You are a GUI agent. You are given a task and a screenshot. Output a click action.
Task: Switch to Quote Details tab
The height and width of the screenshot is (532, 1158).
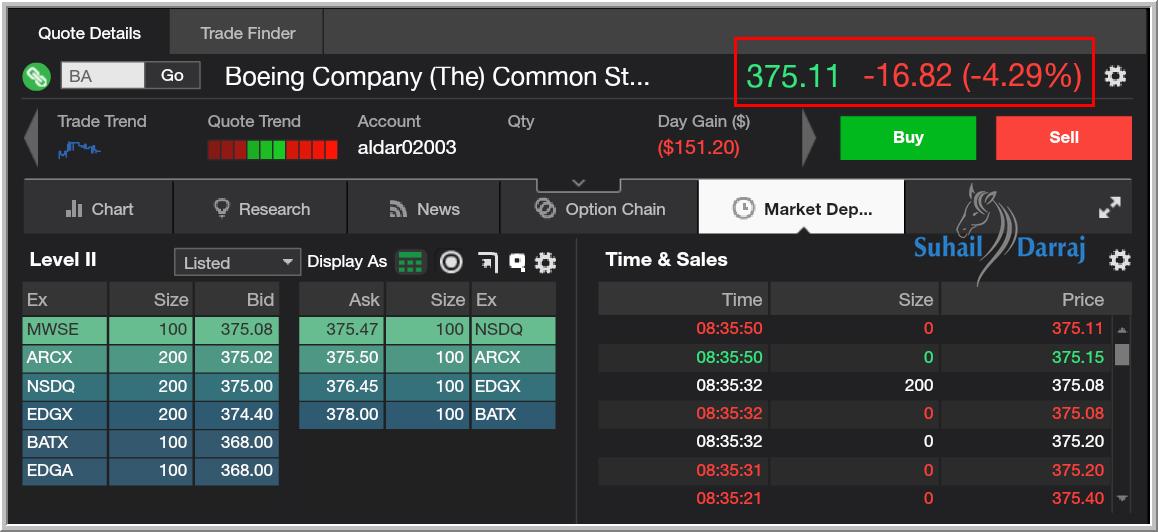pos(89,33)
